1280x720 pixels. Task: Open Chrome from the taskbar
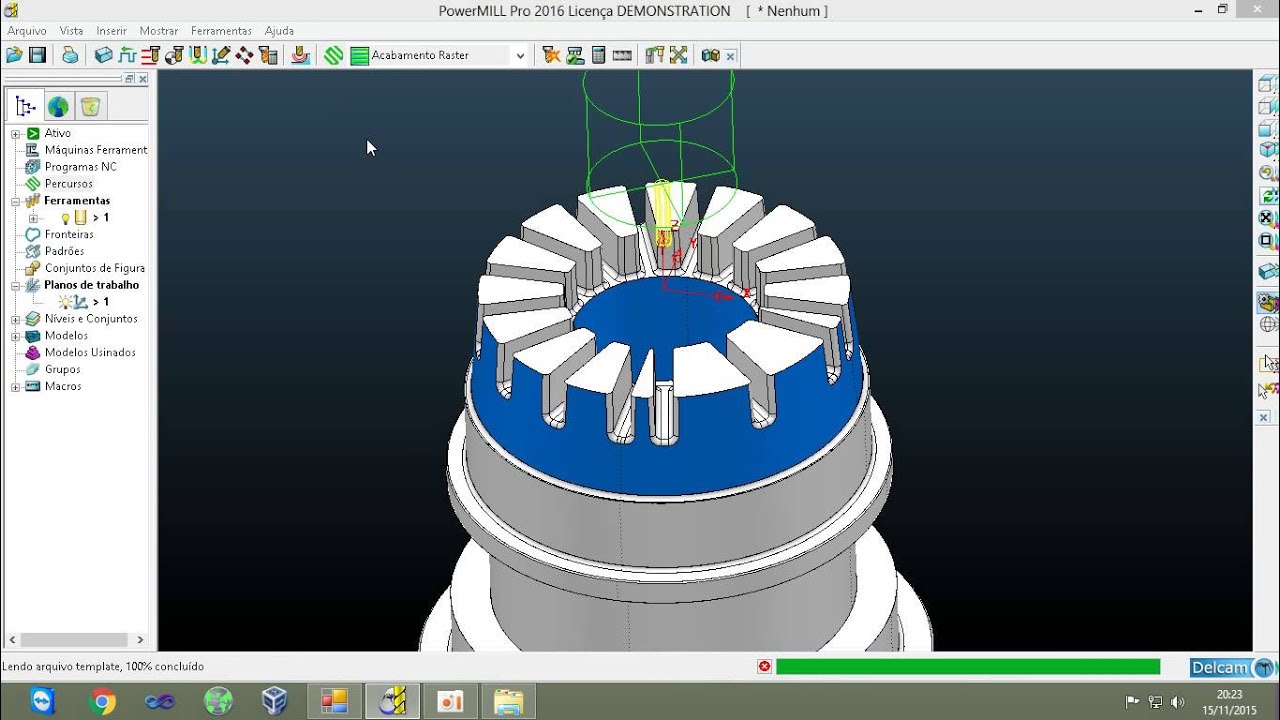(101, 702)
